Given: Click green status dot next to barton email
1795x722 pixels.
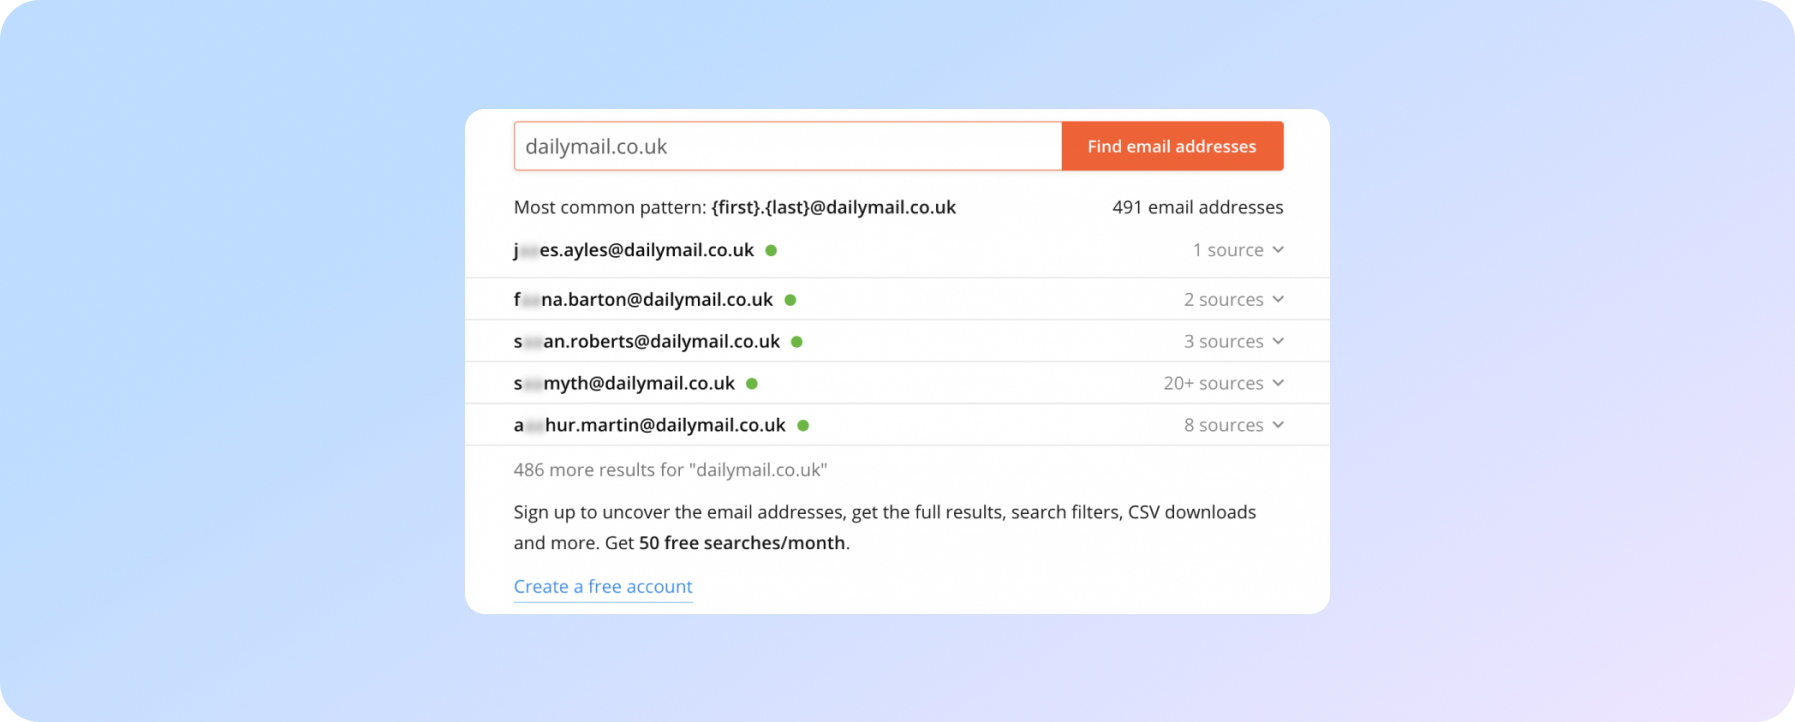Looking at the screenshot, I should pyautogui.click(x=790, y=300).
